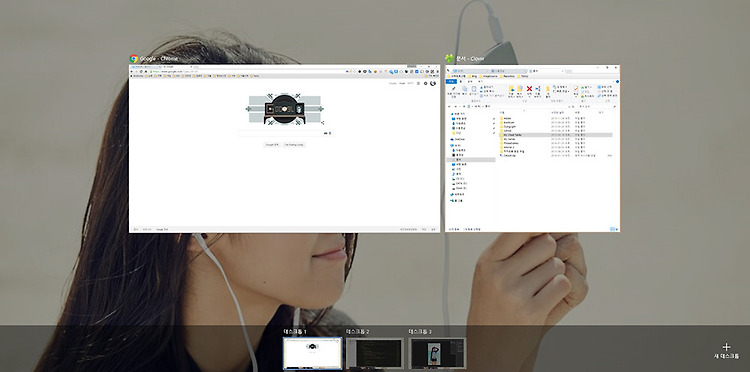This screenshot has height=372, width=750.
Task: Click the Chrome back arrow button
Action: (132, 71)
